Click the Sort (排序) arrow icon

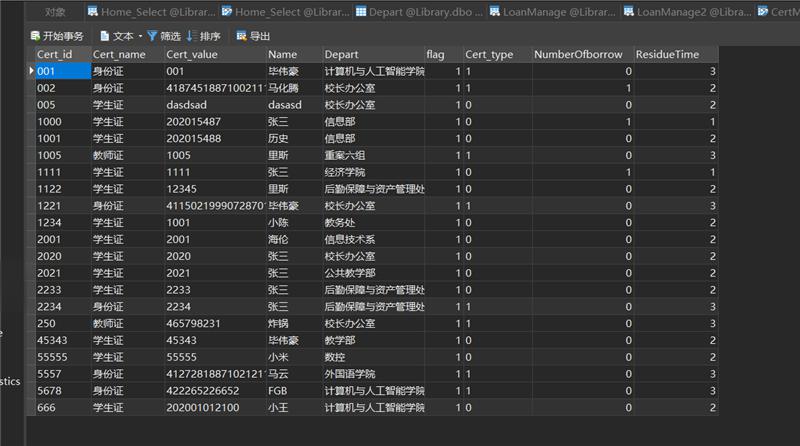(x=190, y=36)
